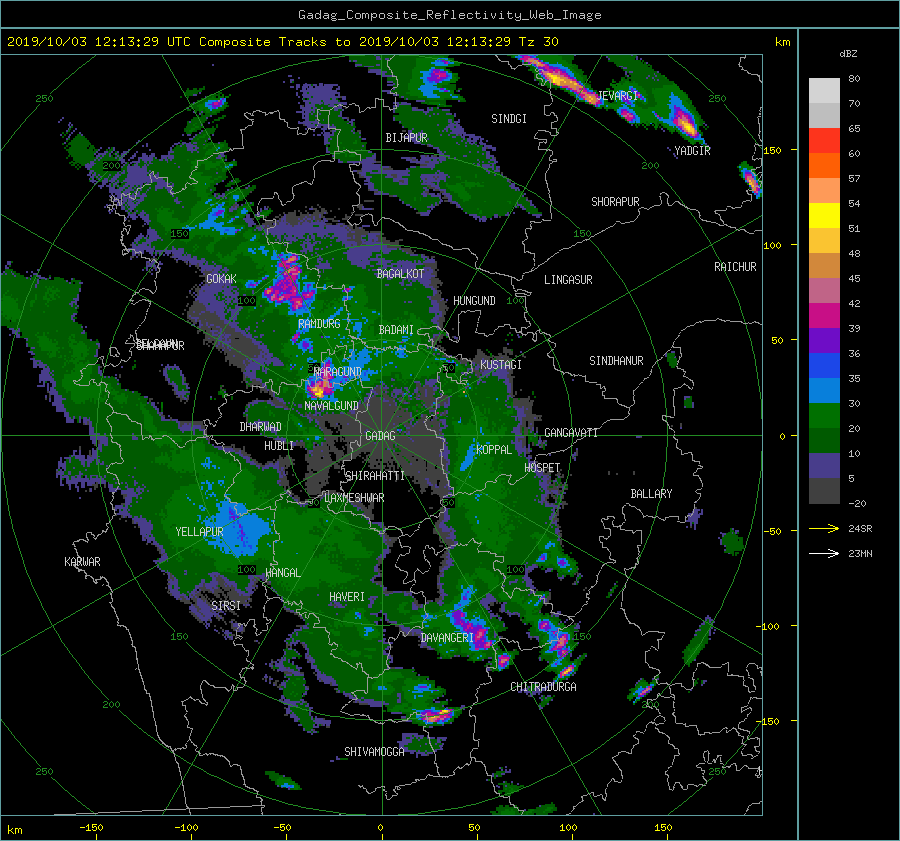Click the white 23MN arrow legend icon
The image size is (900, 841).
click(x=824, y=554)
